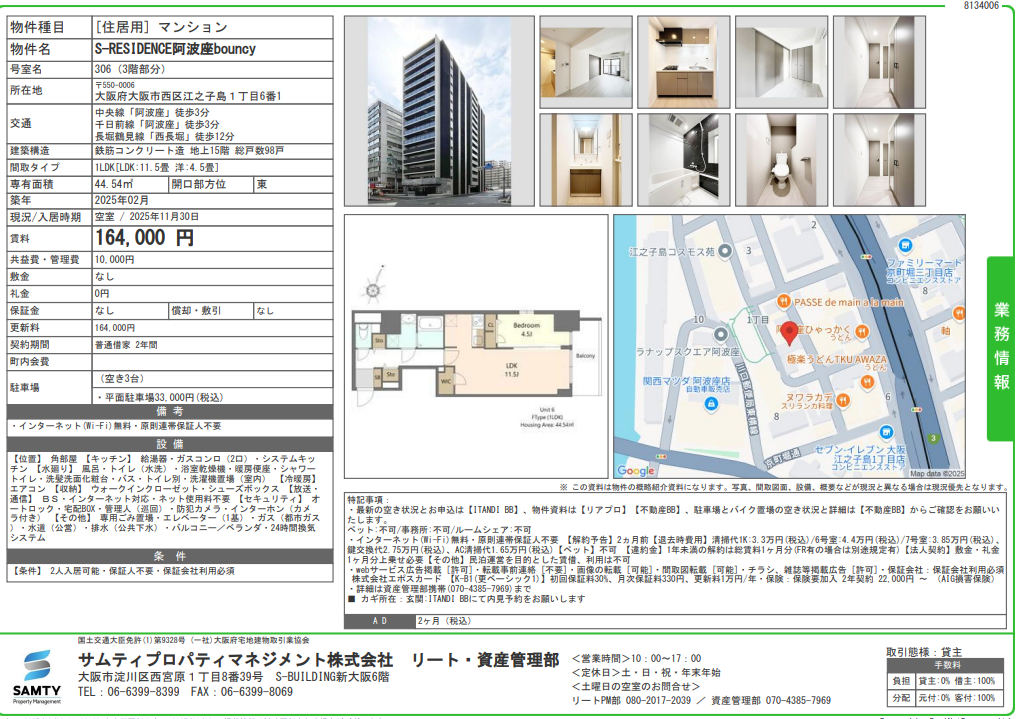Open the toilet room photo

coord(781,159)
